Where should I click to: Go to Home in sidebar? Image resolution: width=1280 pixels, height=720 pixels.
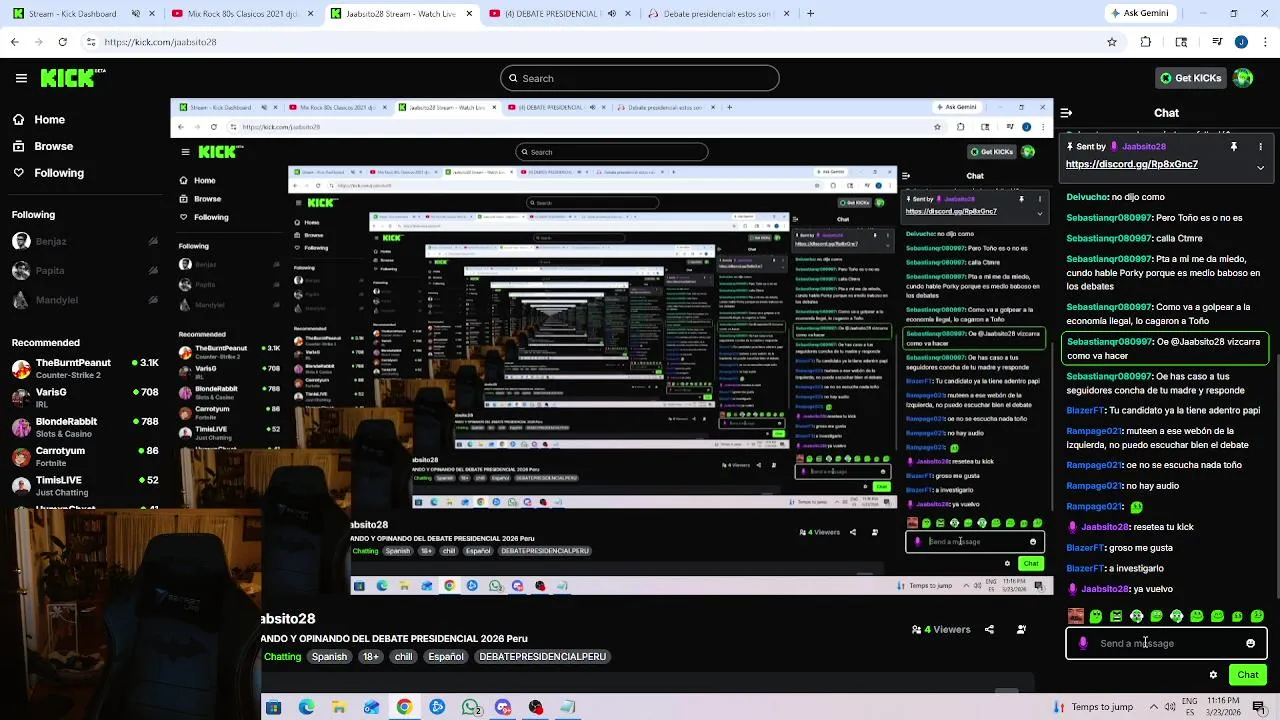pos(39,119)
